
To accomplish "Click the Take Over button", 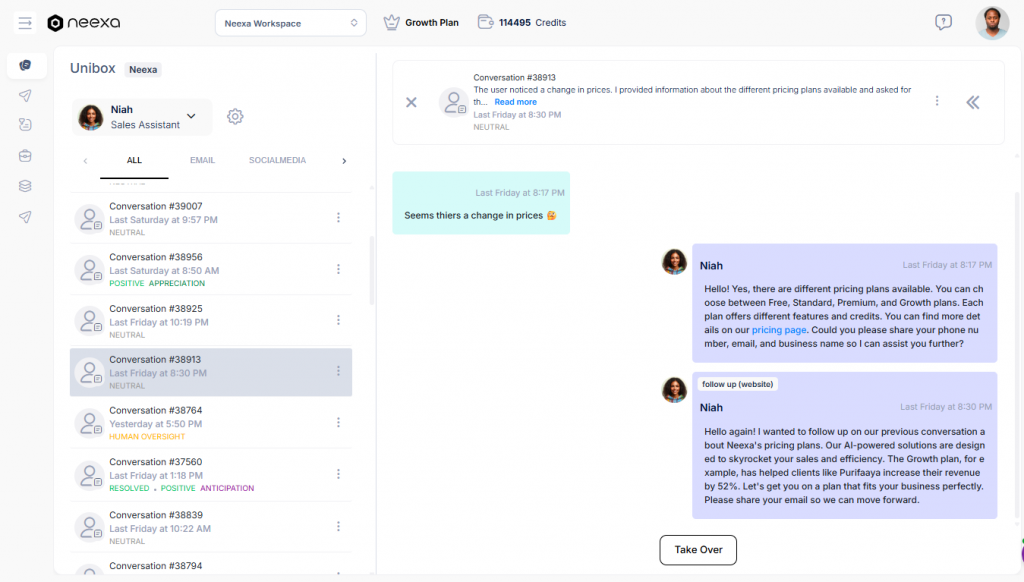I will [698, 550].
